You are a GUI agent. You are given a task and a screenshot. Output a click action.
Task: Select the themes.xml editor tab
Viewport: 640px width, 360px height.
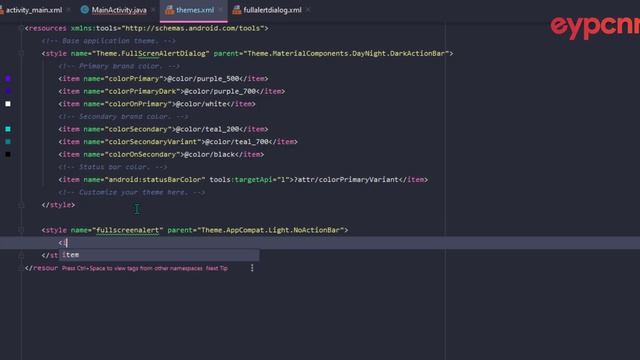click(195, 10)
